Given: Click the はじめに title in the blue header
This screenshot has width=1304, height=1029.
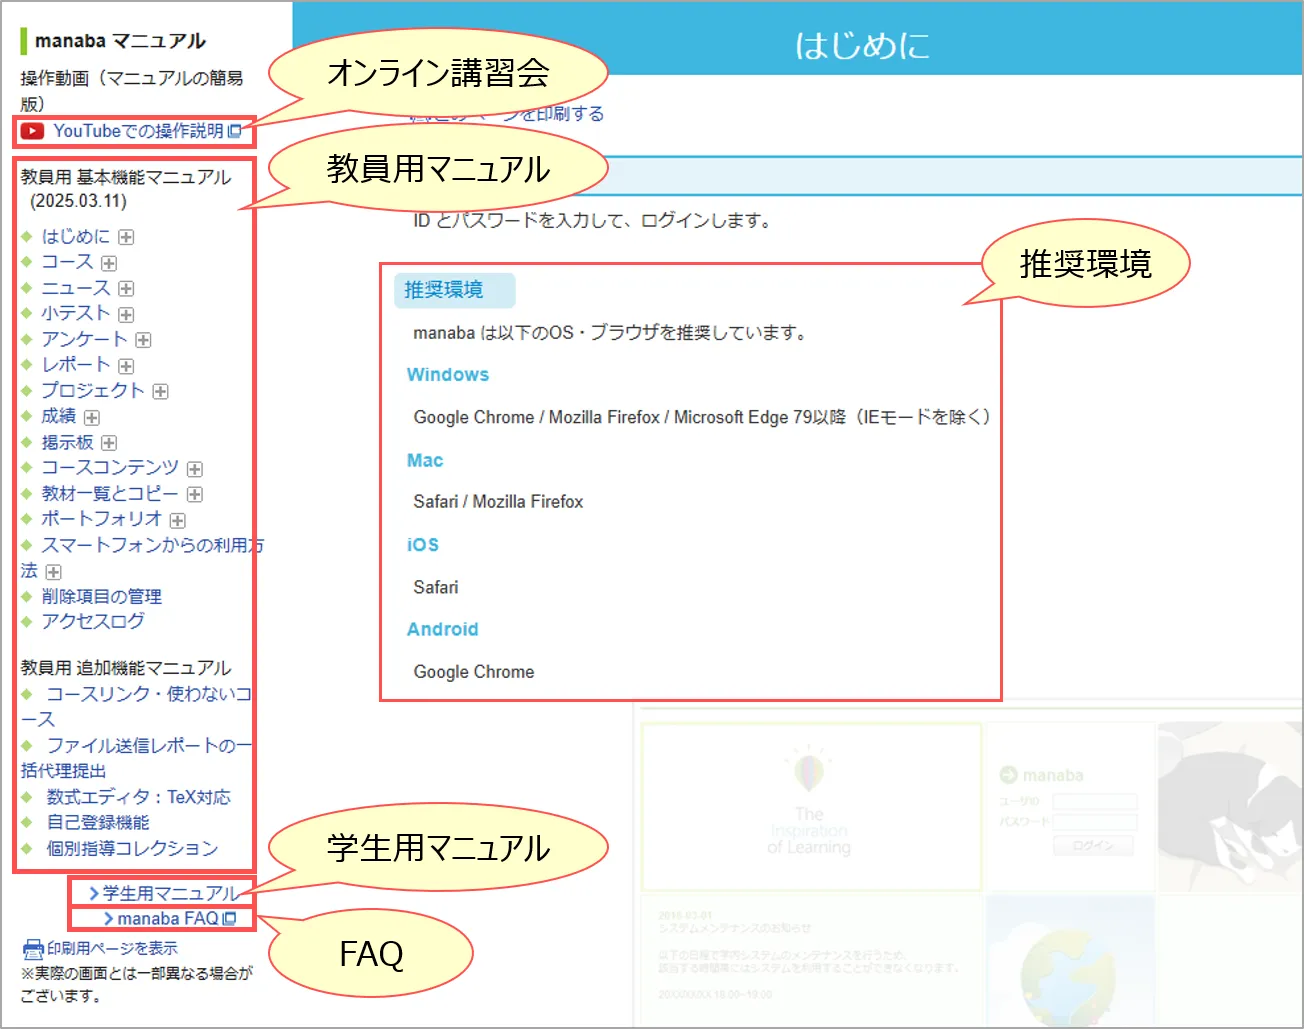Looking at the screenshot, I should [x=862, y=45].
